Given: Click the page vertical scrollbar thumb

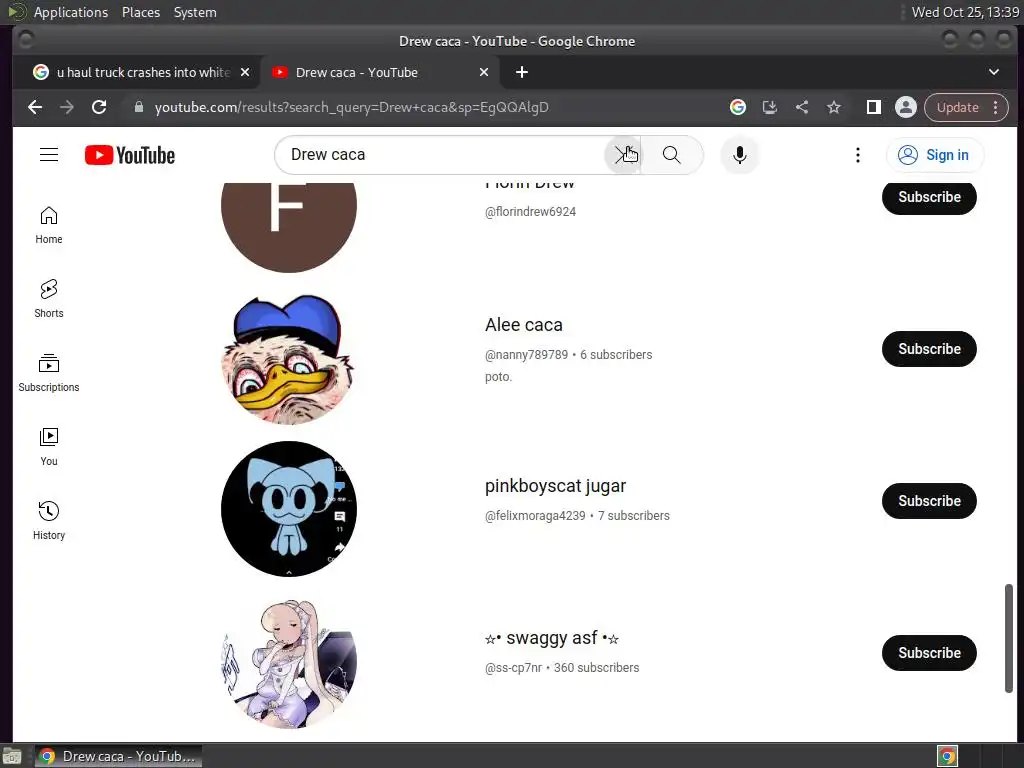Looking at the screenshot, I should click(1008, 638).
